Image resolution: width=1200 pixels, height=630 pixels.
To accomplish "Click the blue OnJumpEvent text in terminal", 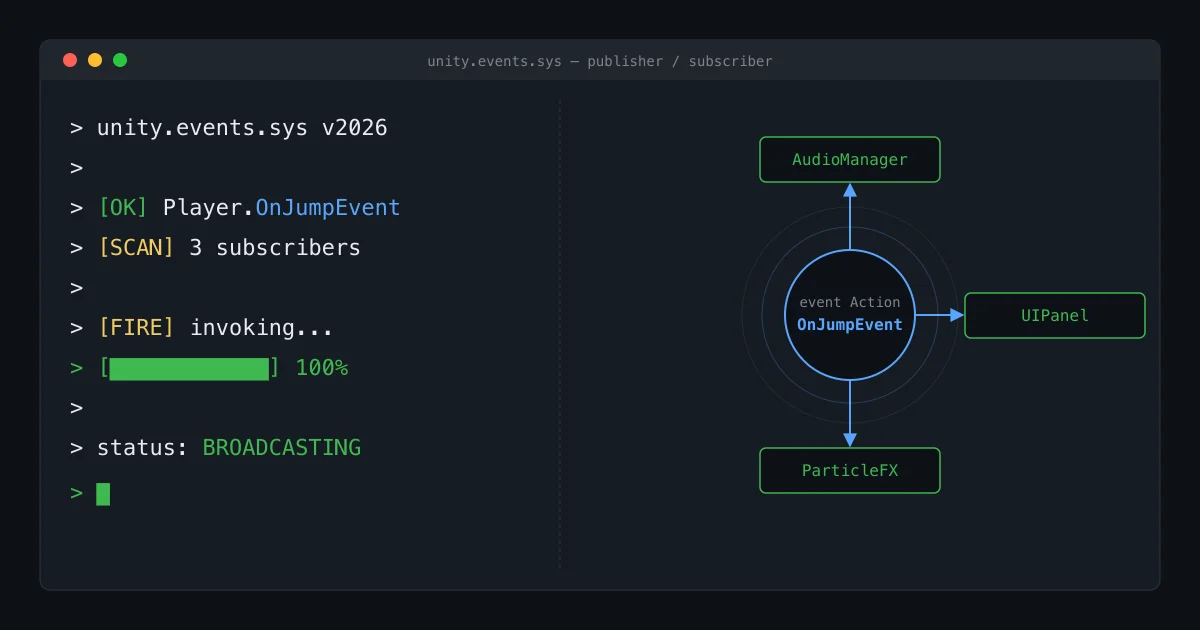I will [328, 208].
